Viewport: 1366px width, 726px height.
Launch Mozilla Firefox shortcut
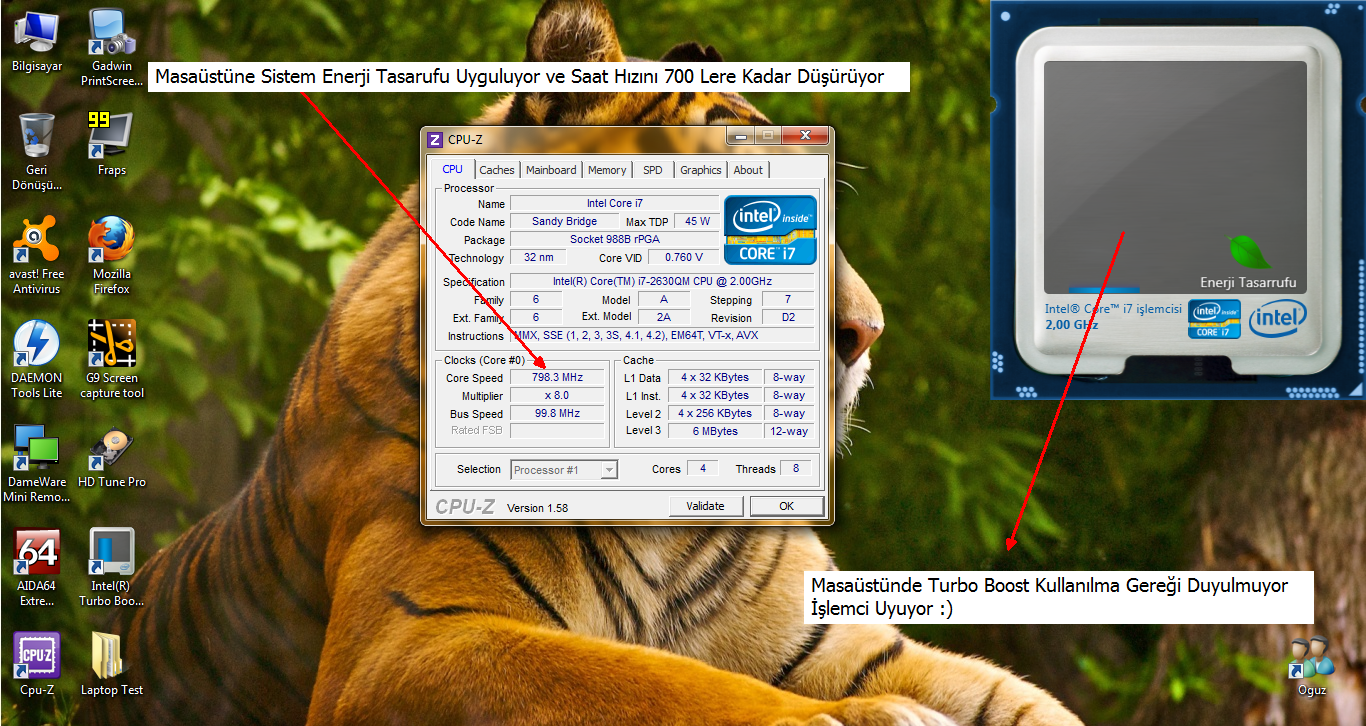pos(112,255)
